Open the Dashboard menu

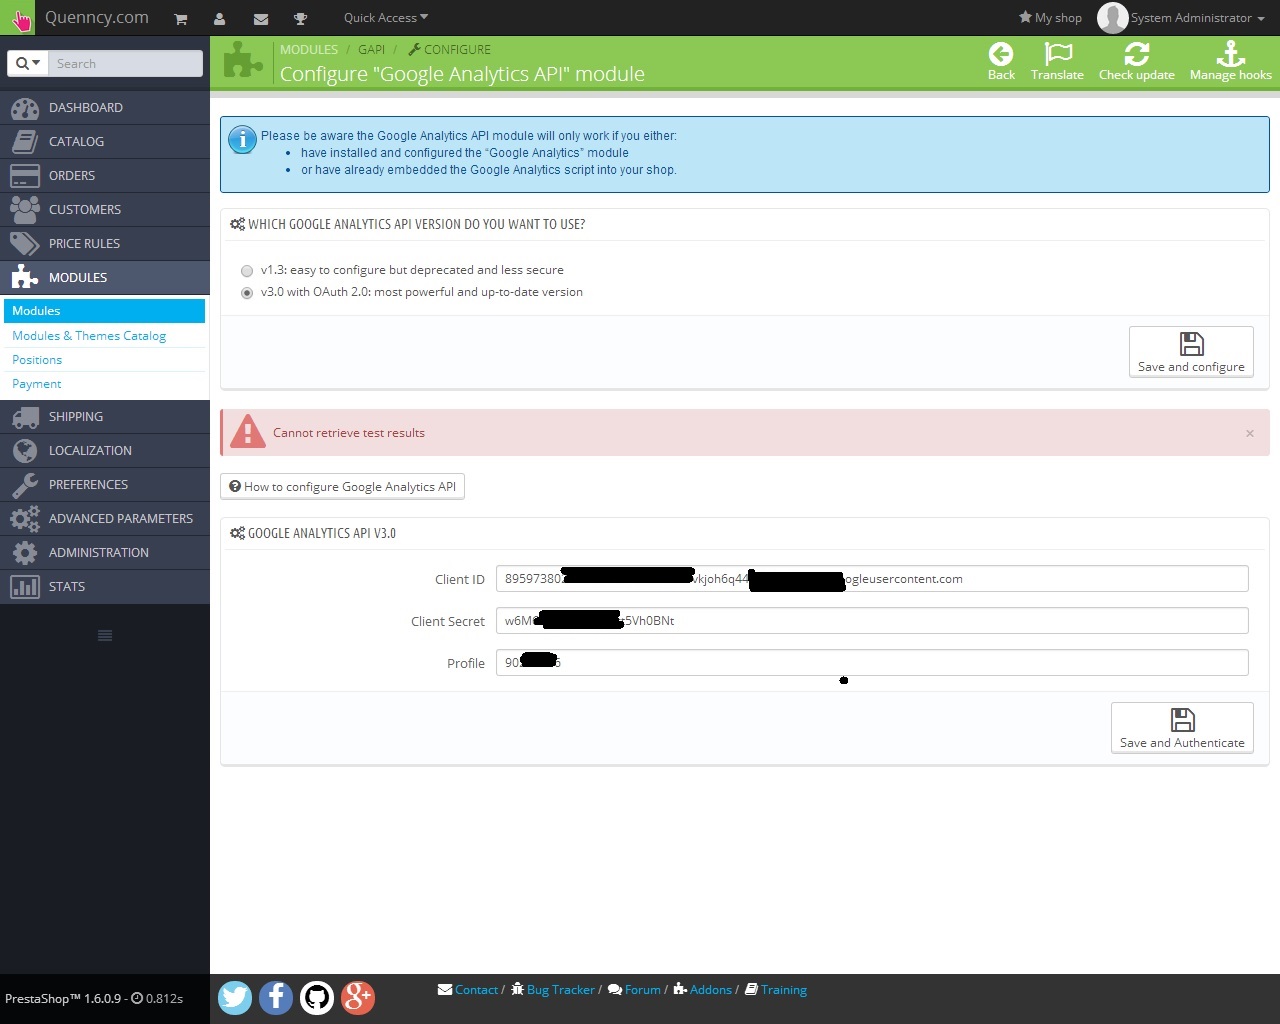105,107
